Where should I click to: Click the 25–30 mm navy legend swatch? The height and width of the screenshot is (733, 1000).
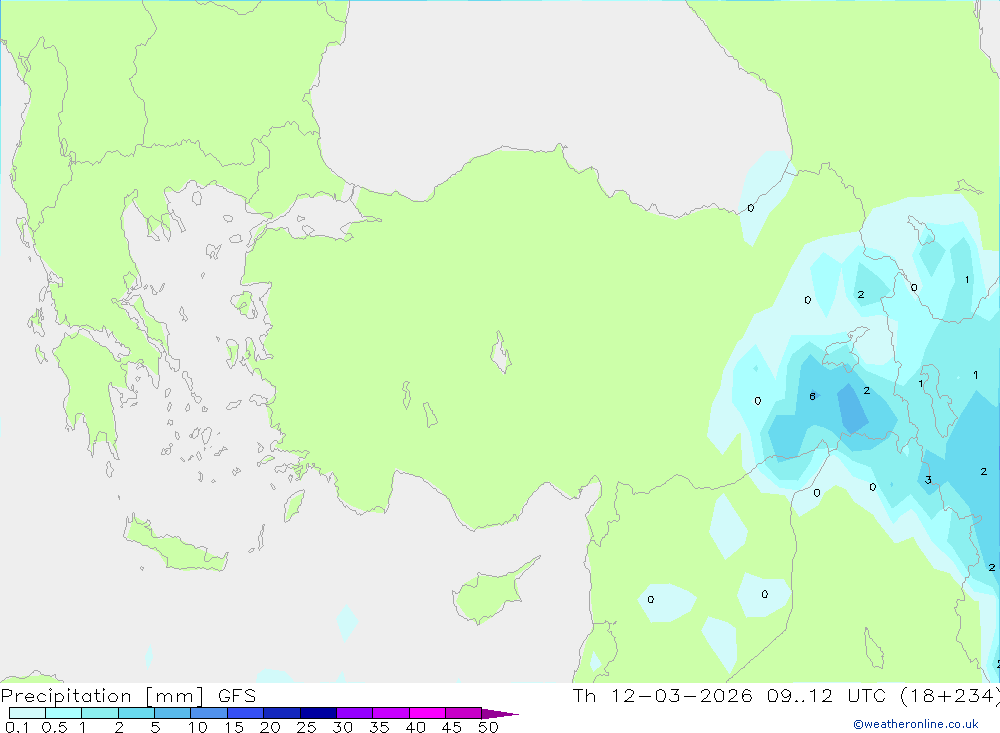(x=318, y=713)
